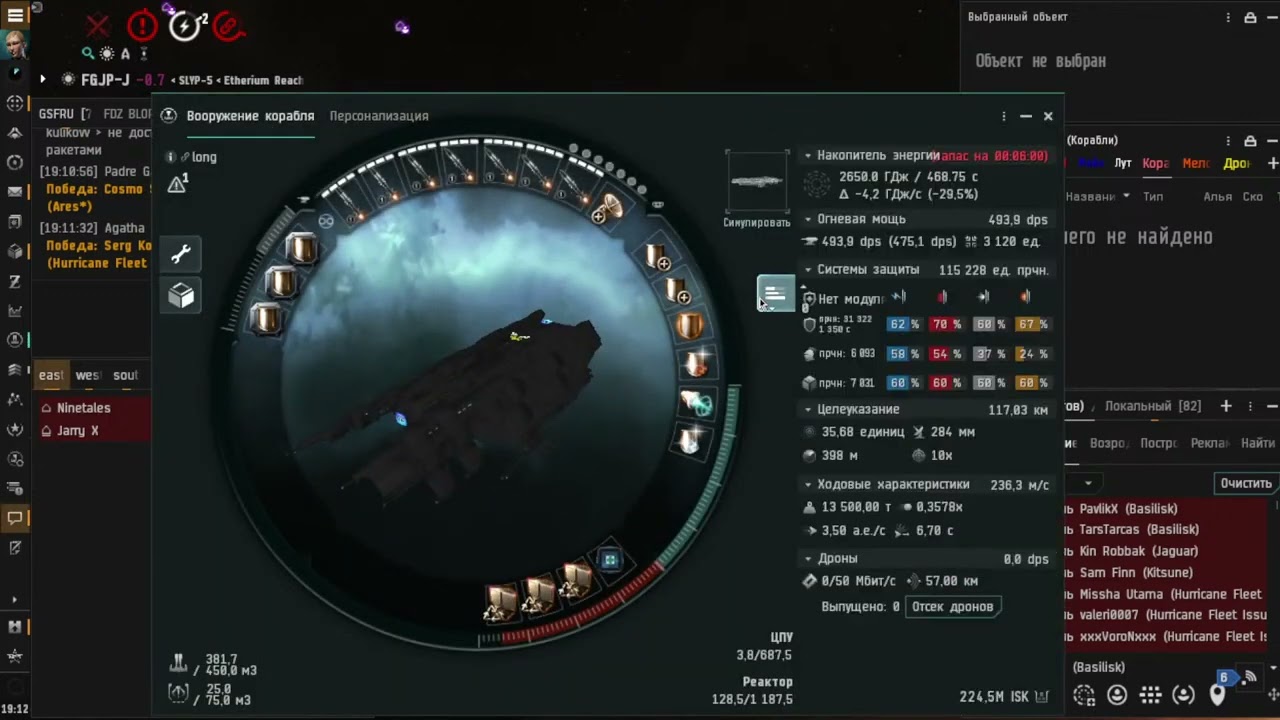Click the info icon beside fitting name long

click(x=171, y=157)
